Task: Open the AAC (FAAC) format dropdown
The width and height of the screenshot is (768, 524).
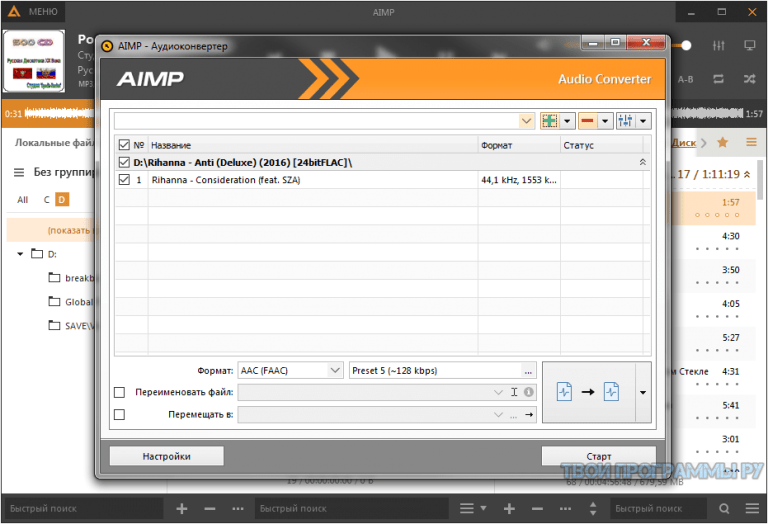Action: point(335,370)
